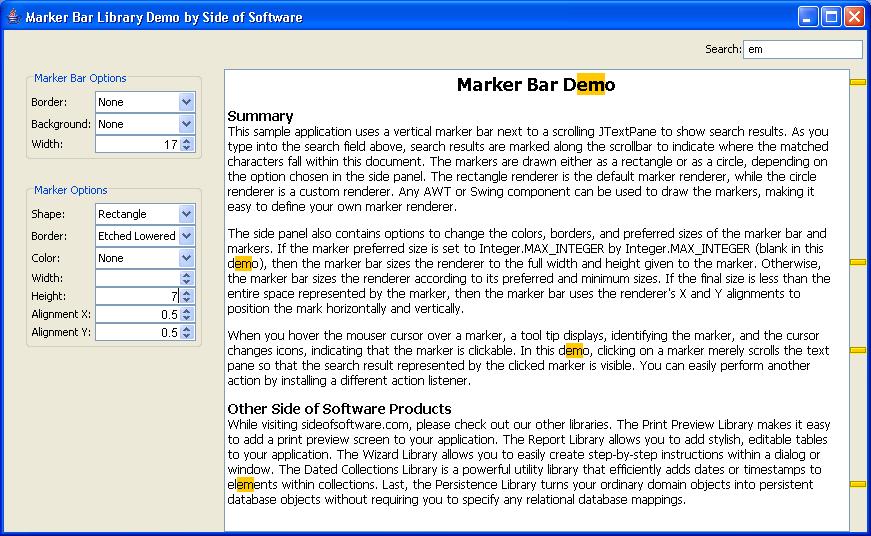Screen dimensions: 871x536
Task: Decrease the Alignment Y spinner value
Action: coord(187,335)
